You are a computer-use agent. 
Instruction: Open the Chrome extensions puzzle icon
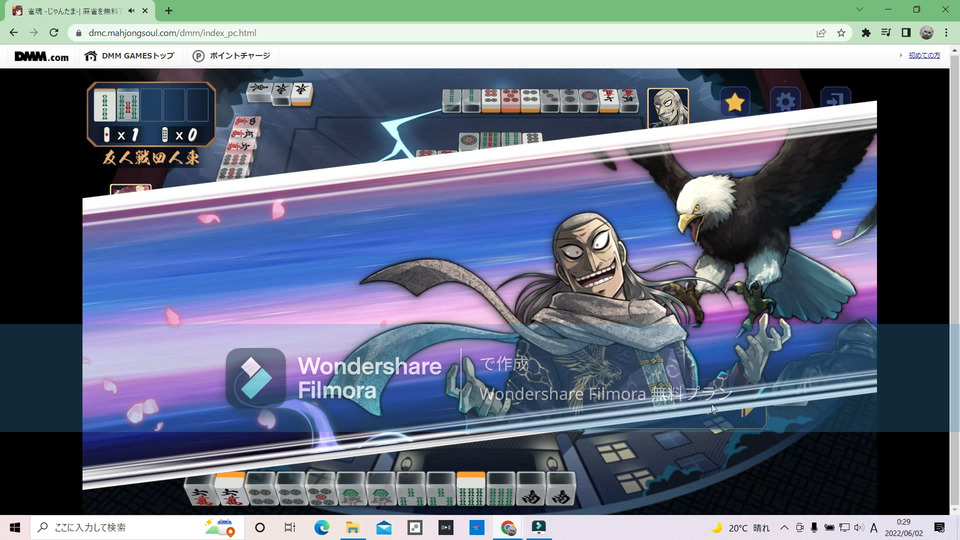[x=866, y=33]
